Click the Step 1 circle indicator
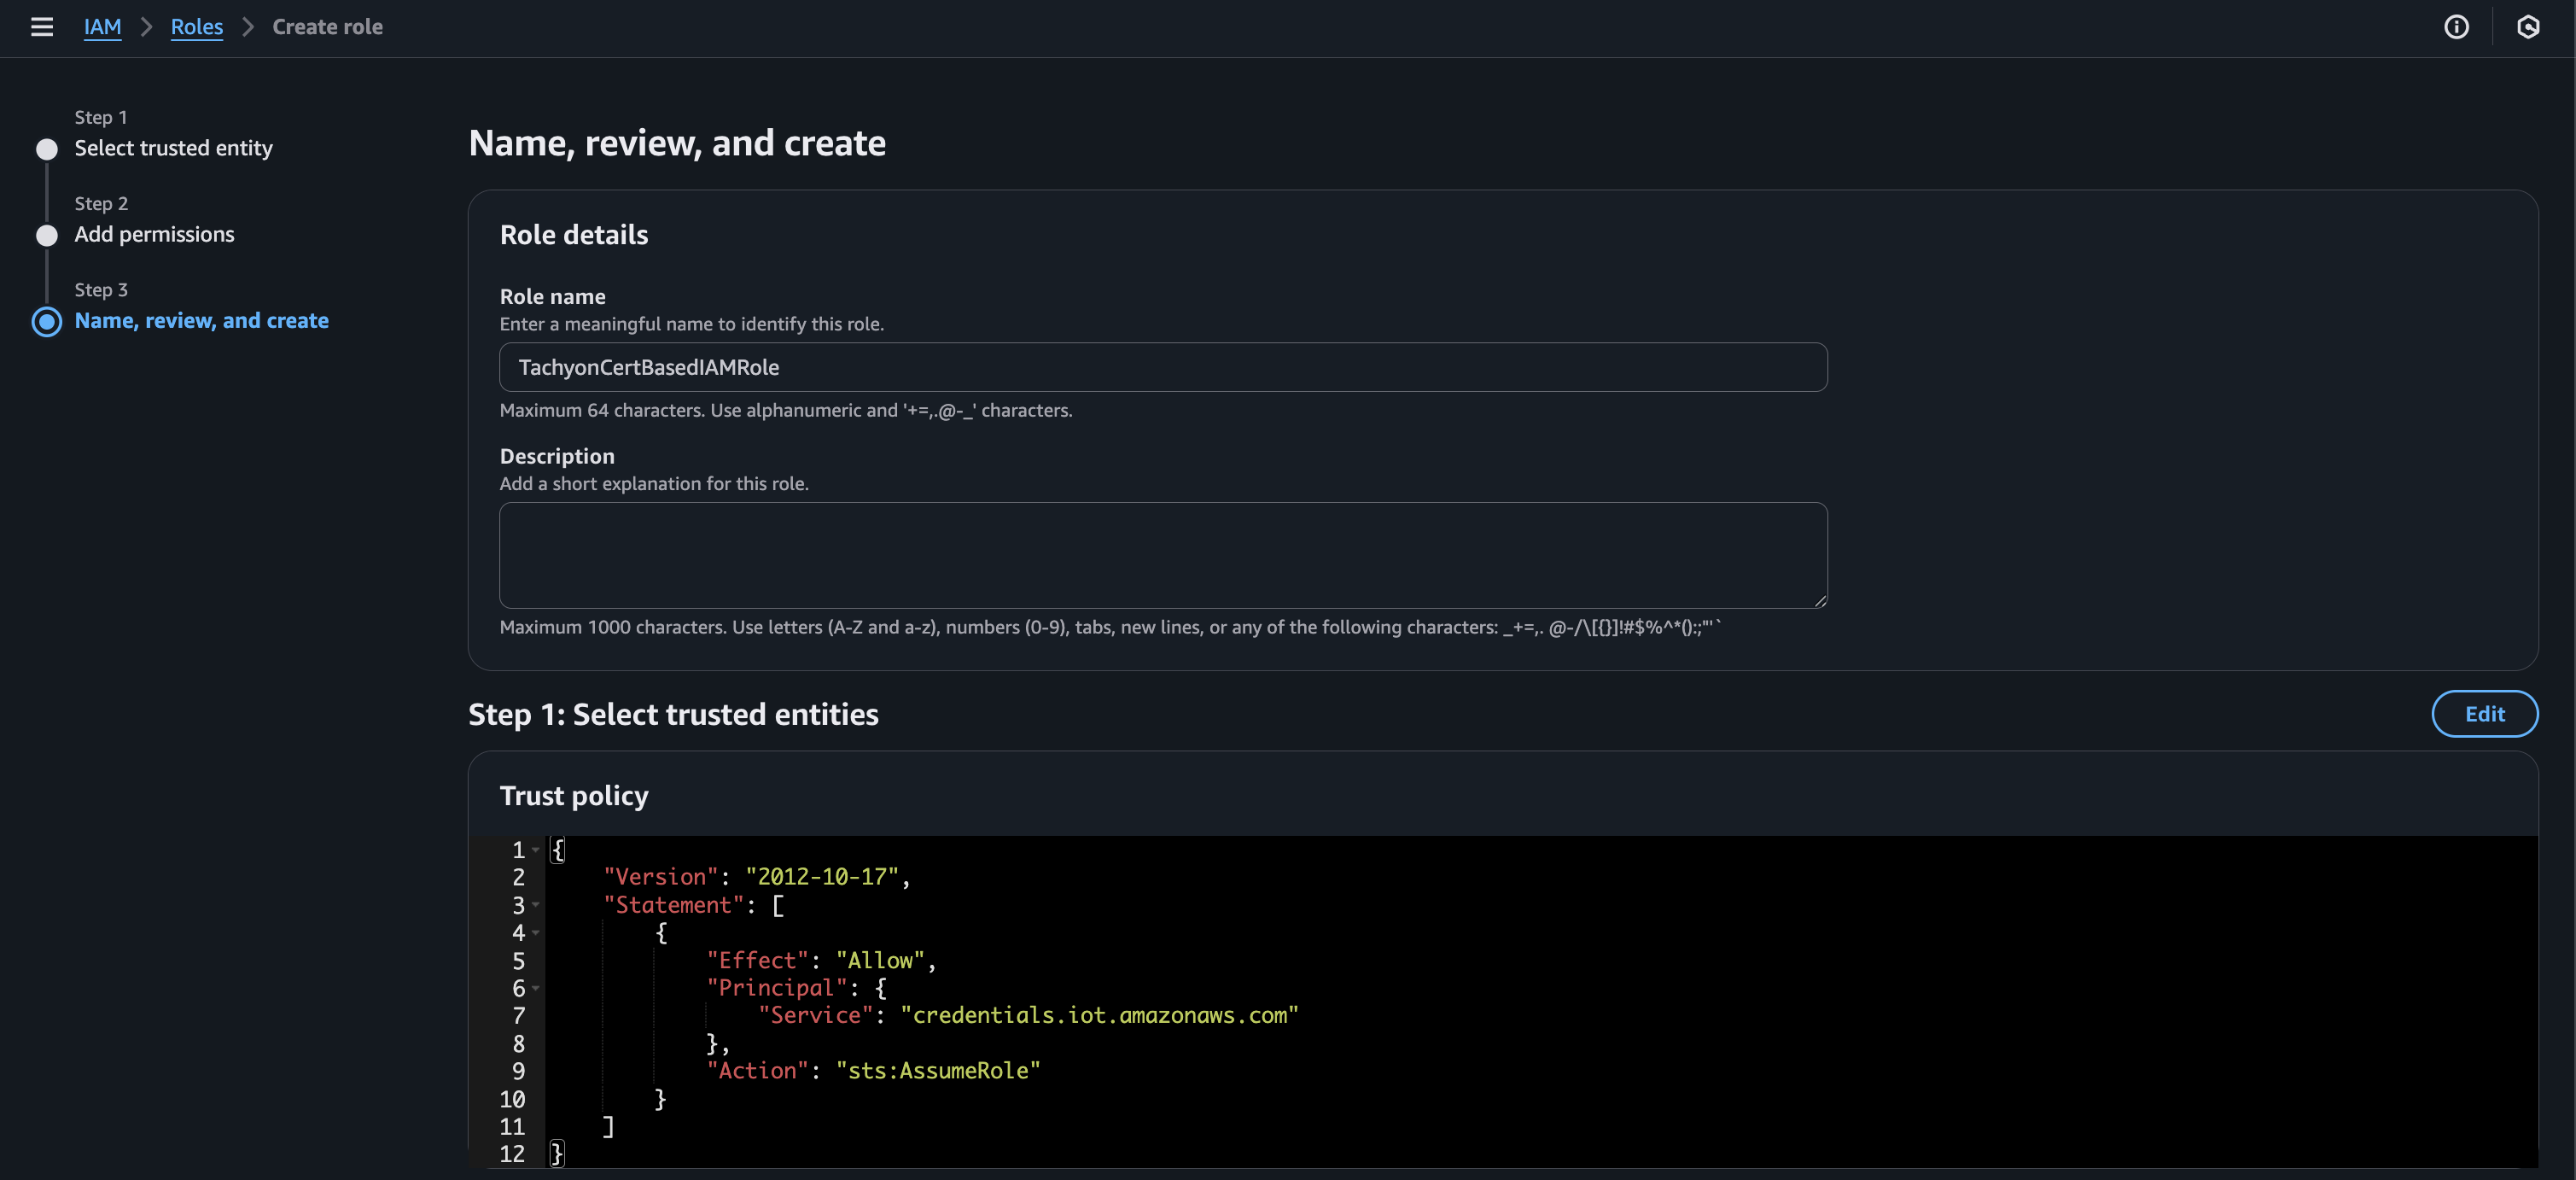 click(x=47, y=149)
